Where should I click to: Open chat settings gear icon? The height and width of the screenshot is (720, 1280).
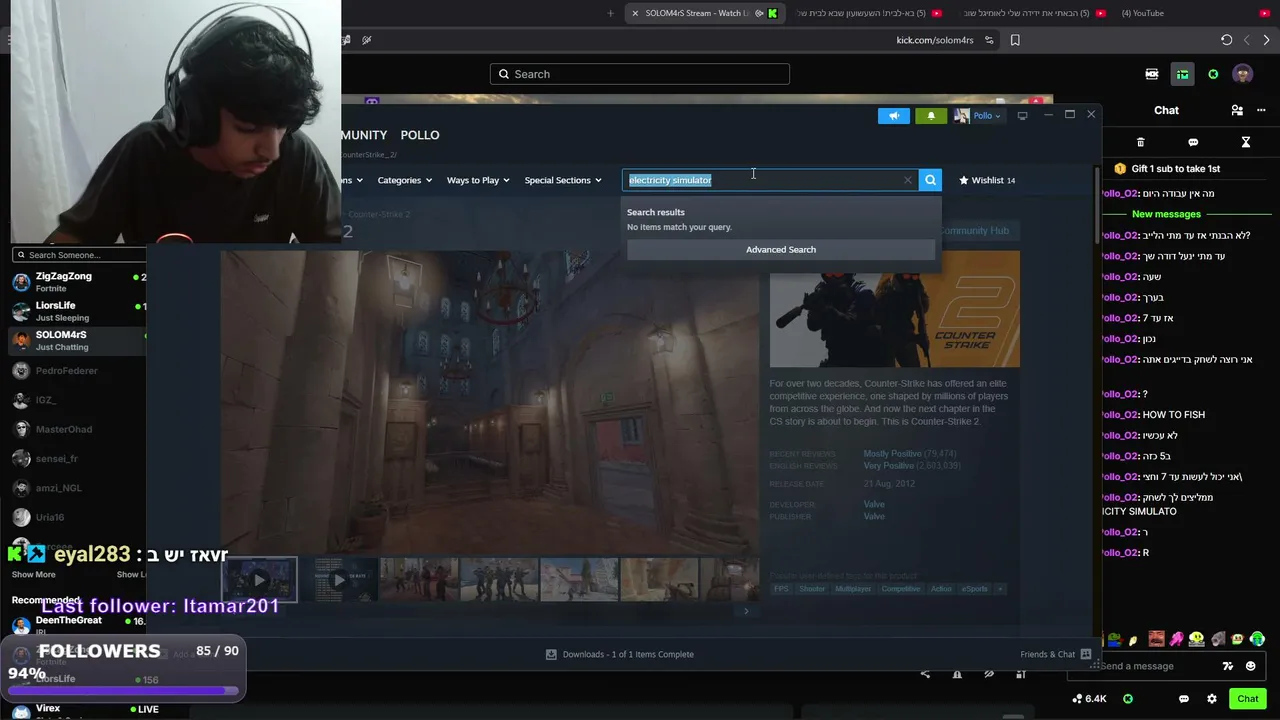[1212, 699]
